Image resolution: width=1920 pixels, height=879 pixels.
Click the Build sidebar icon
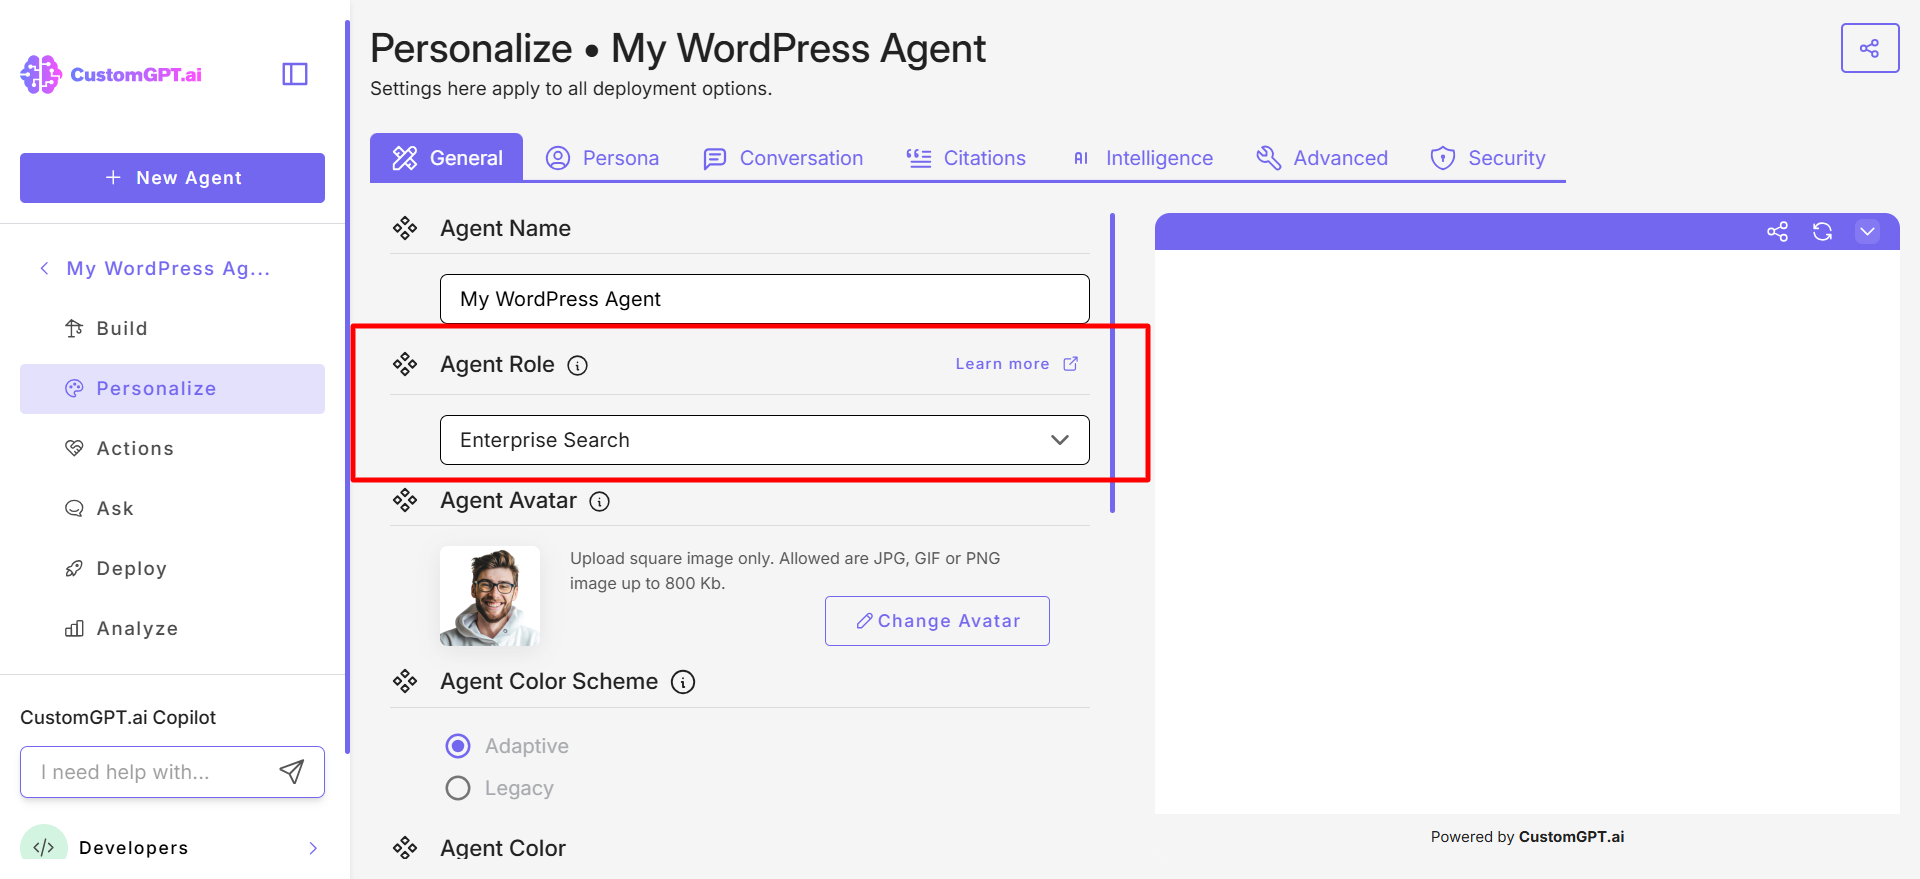(74, 328)
